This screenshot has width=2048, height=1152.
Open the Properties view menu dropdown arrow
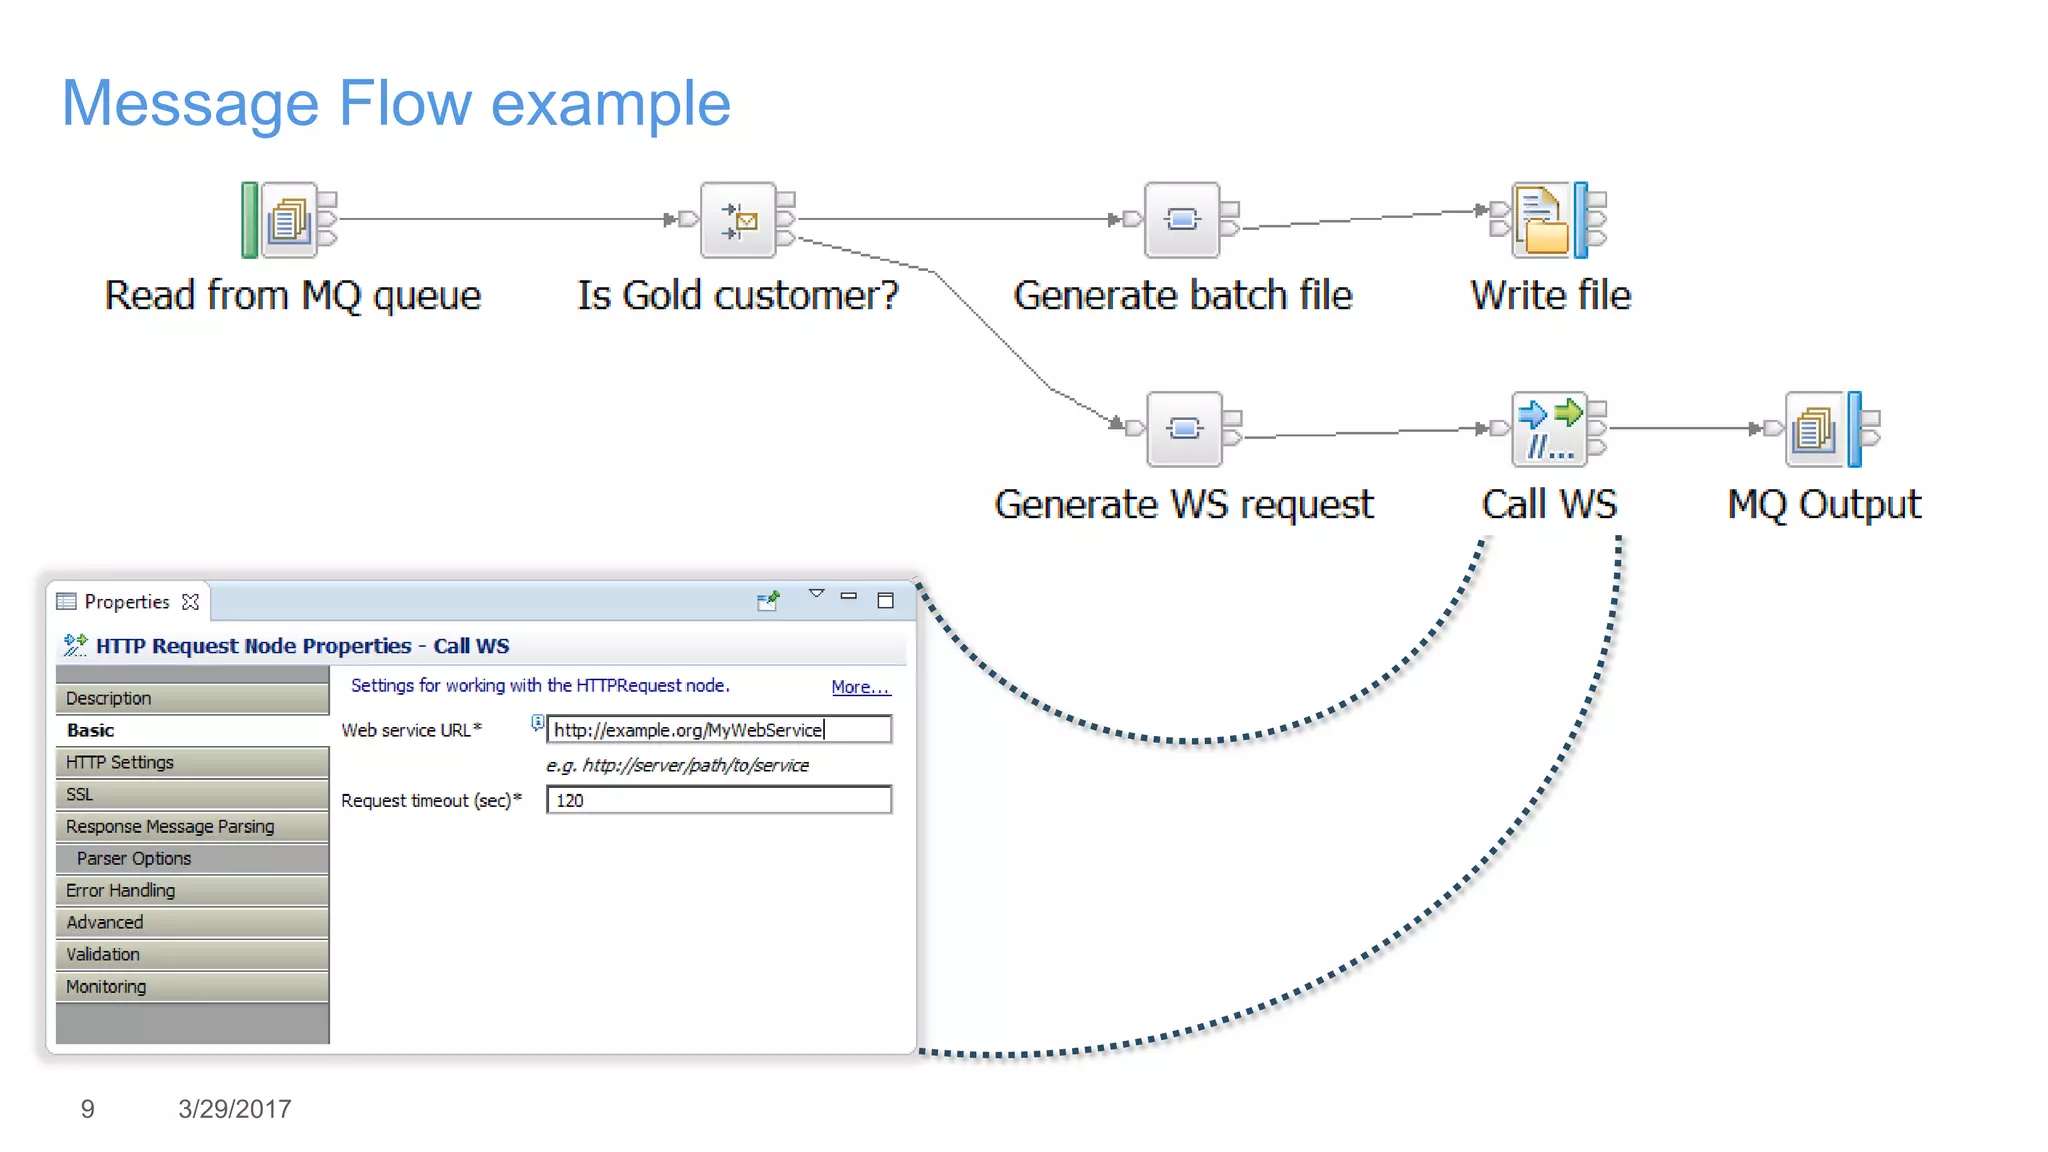816,595
